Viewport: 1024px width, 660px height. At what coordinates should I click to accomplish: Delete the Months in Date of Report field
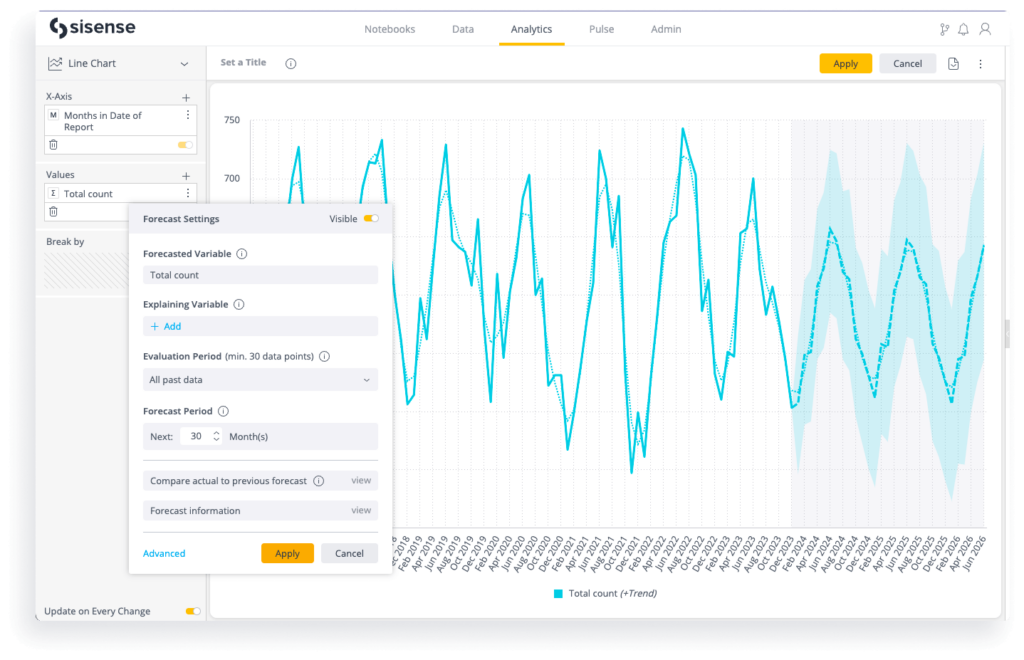coord(54,145)
